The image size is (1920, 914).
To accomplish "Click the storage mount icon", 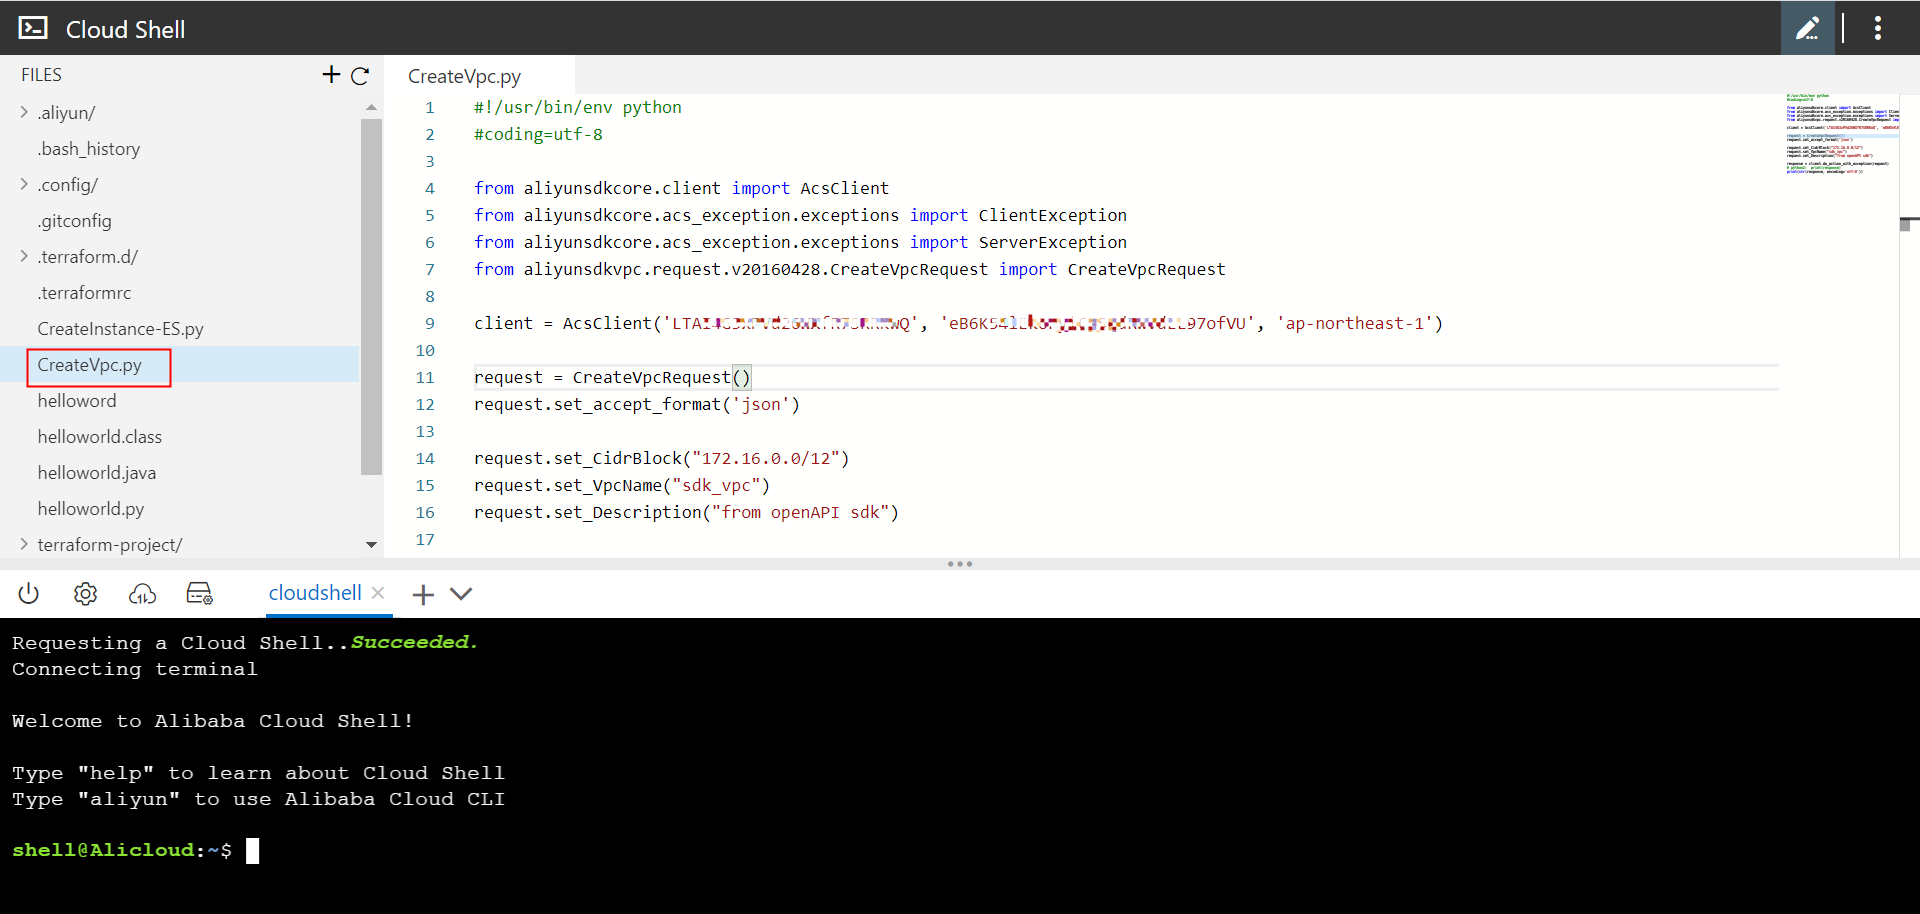I will [x=199, y=594].
